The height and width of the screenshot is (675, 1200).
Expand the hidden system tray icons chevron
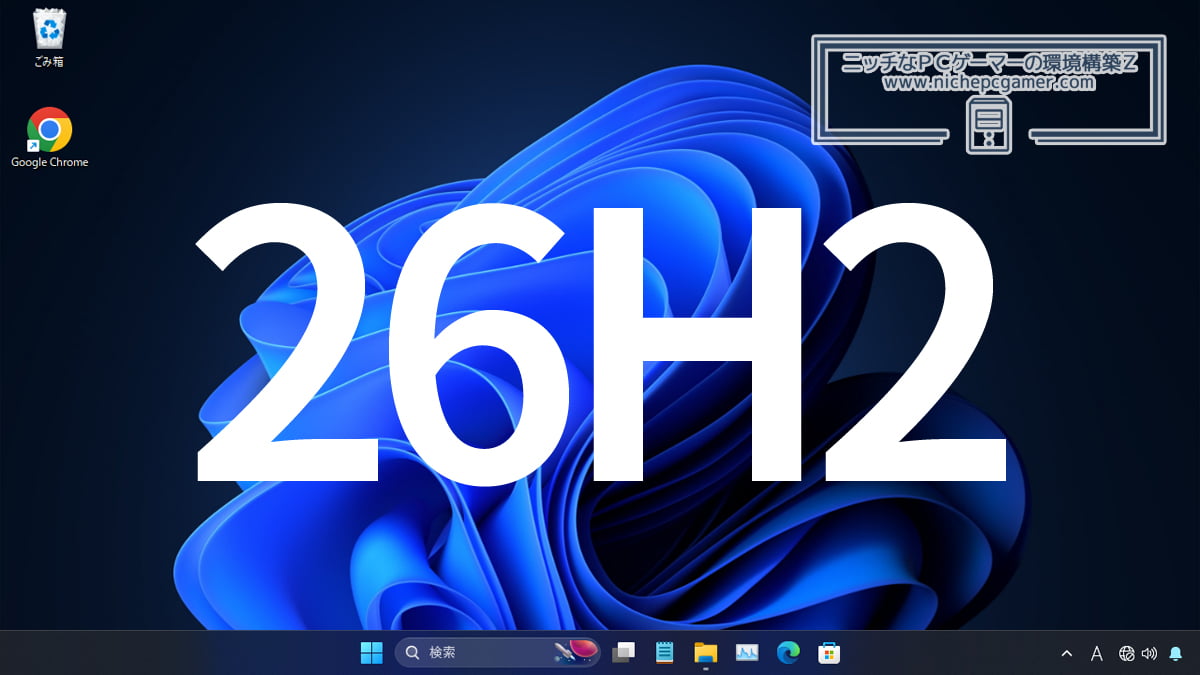(1067, 653)
